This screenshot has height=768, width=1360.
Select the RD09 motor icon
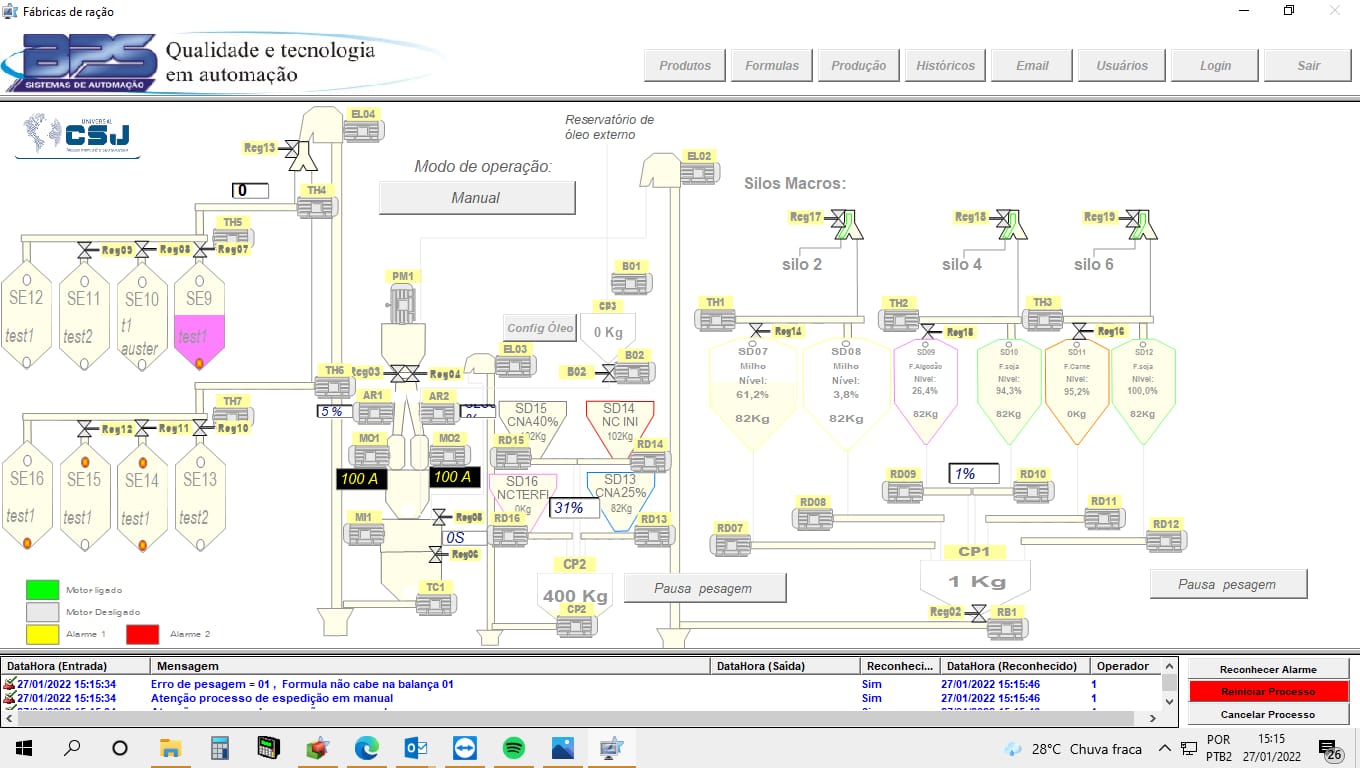902,491
